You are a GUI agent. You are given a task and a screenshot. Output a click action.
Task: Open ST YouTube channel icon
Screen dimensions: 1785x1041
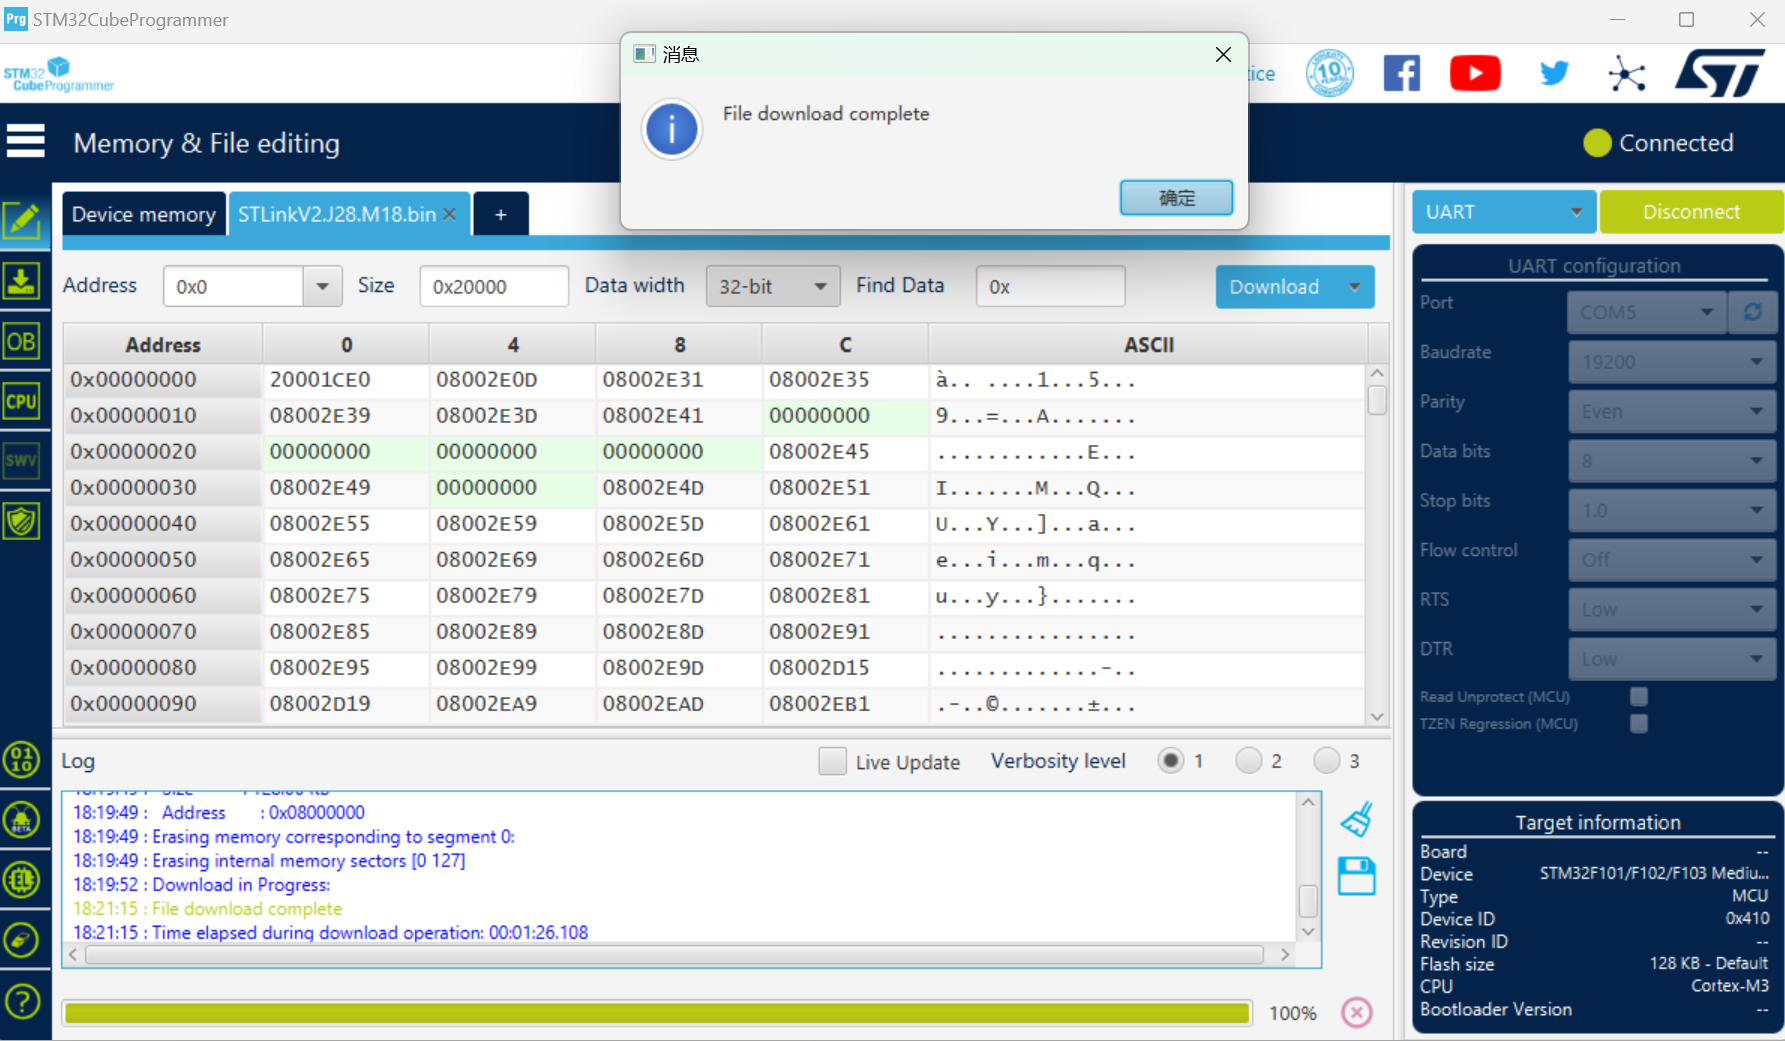pyautogui.click(x=1475, y=73)
